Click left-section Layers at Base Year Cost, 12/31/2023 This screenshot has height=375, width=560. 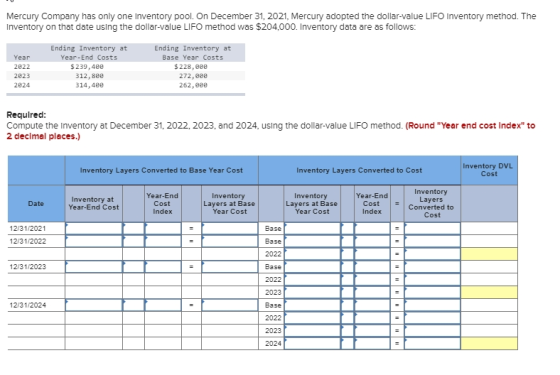[230, 267]
